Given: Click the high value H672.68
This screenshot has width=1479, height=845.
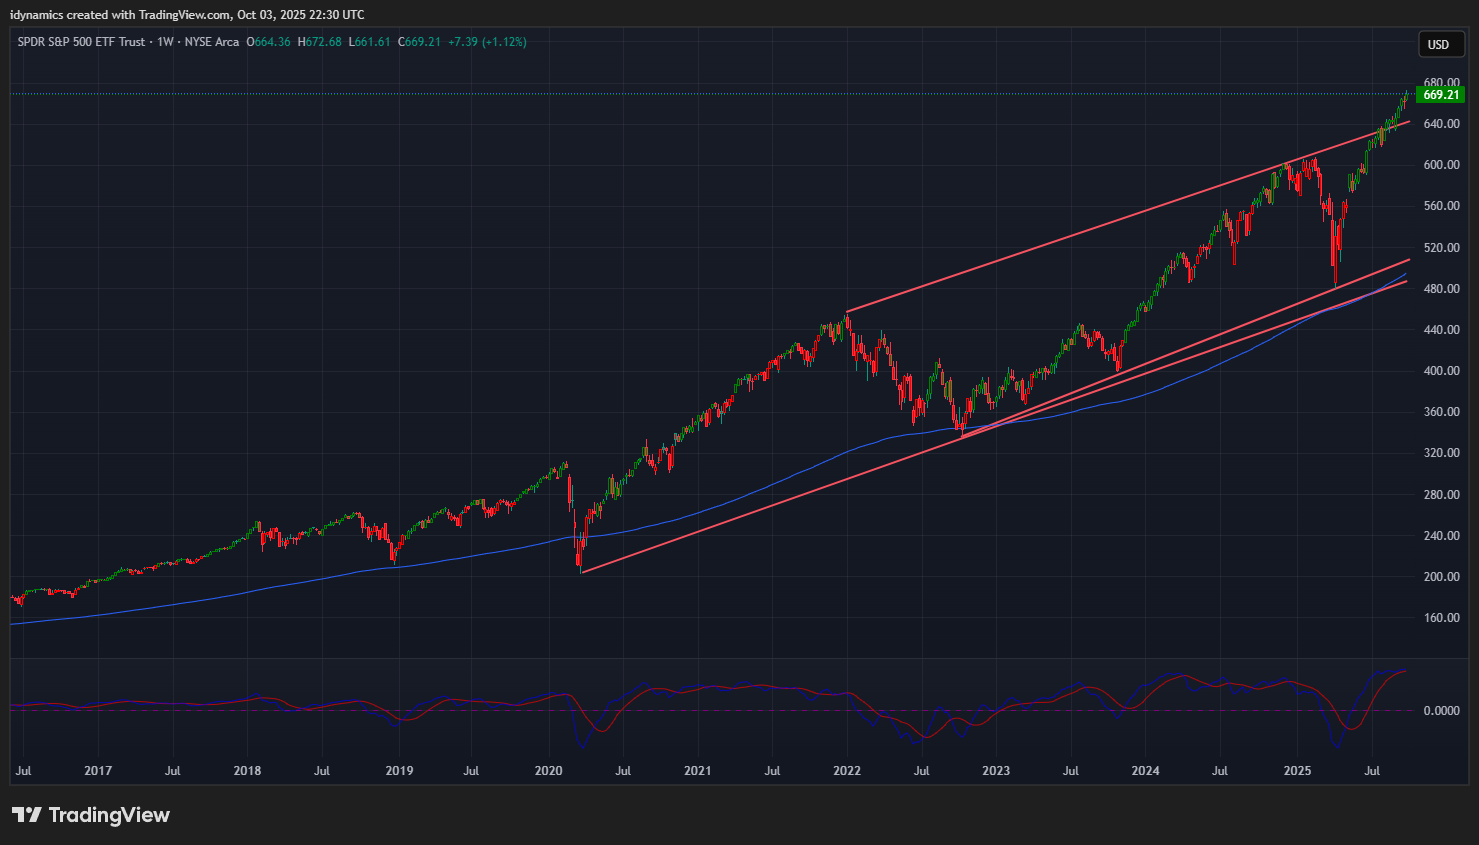Looking at the screenshot, I should (320, 42).
